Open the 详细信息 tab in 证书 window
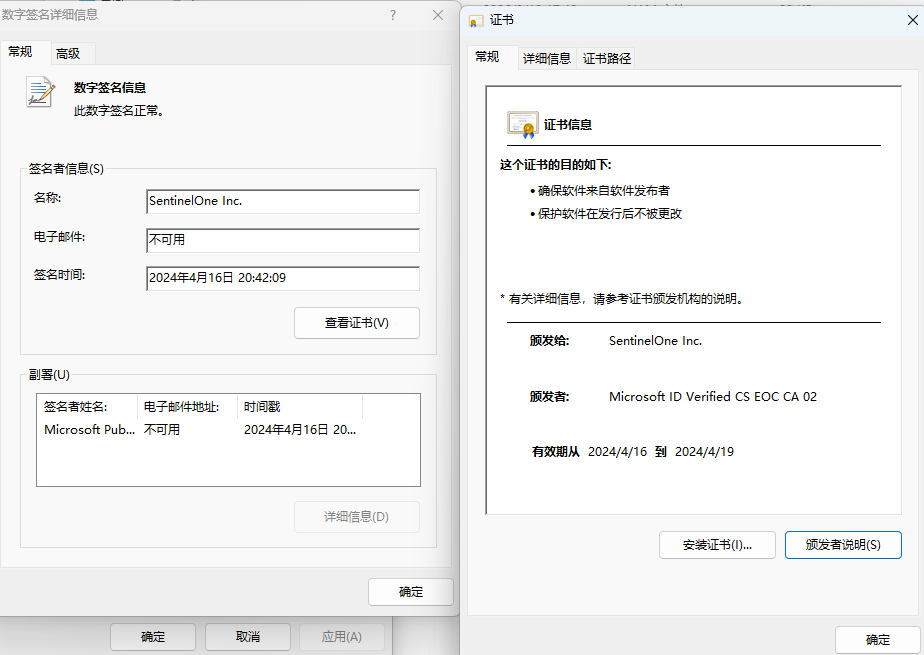924x655 pixels. click(x=547, y=58)
